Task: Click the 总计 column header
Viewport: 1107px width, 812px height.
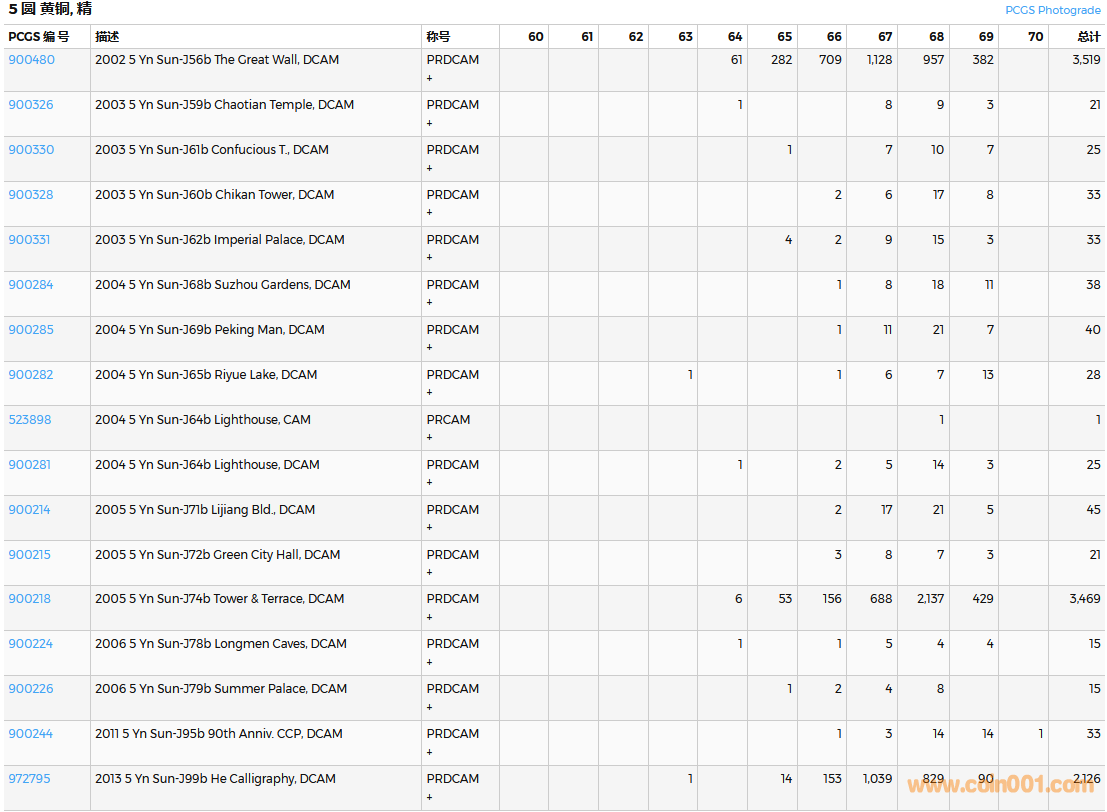Action: pos(1088,37)
